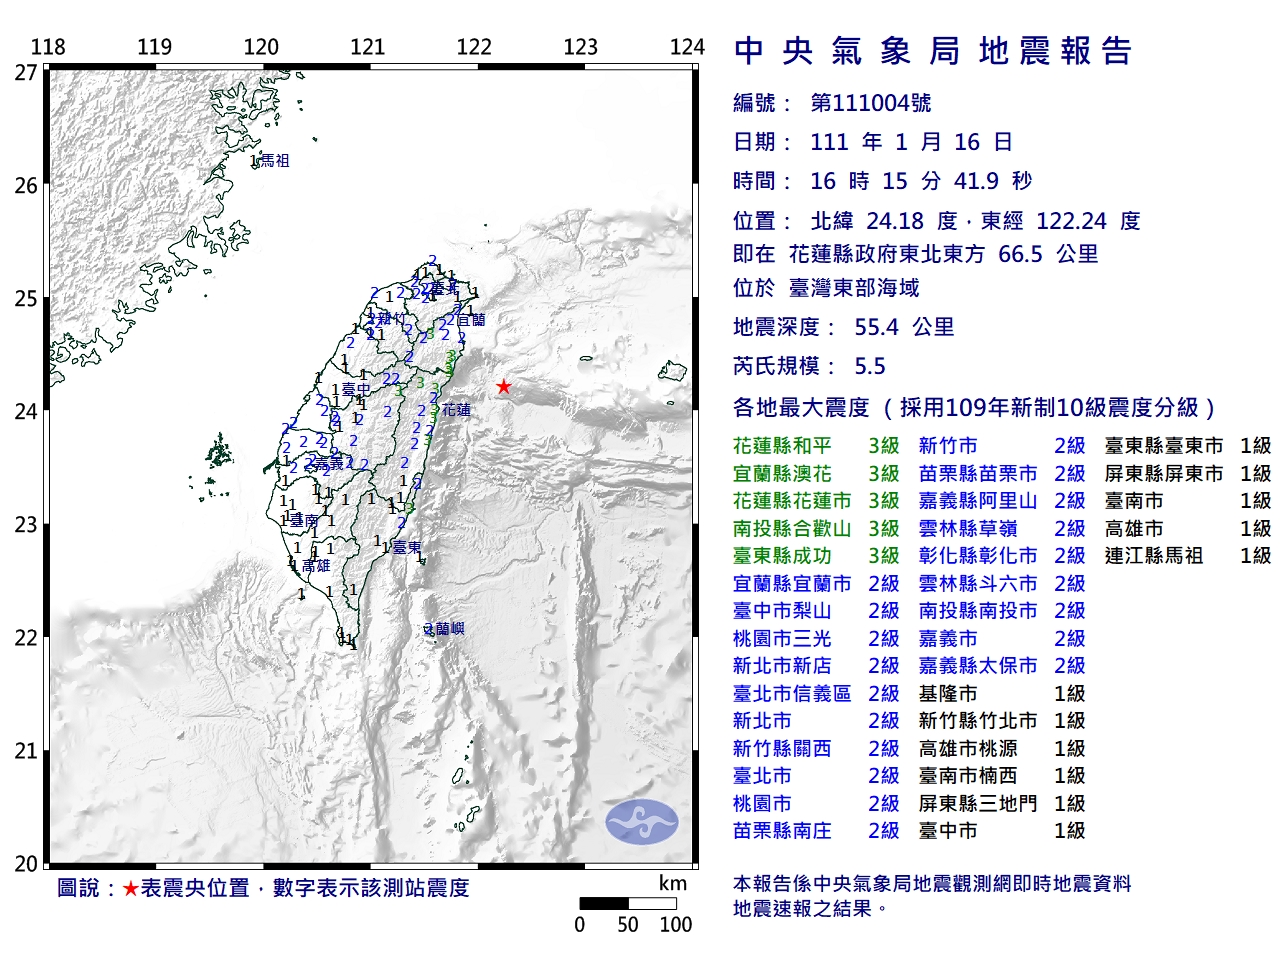Screen dimensions: 1280x960
Task: Select the 花蓮縣和平 3級 intensity entry
Action: point(815,446)
